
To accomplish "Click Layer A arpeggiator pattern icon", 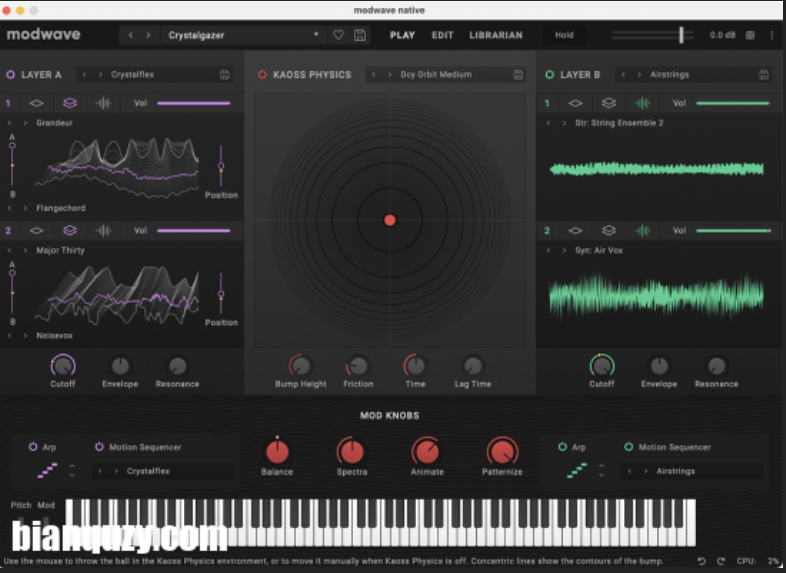I will click(x=48, y=470).
